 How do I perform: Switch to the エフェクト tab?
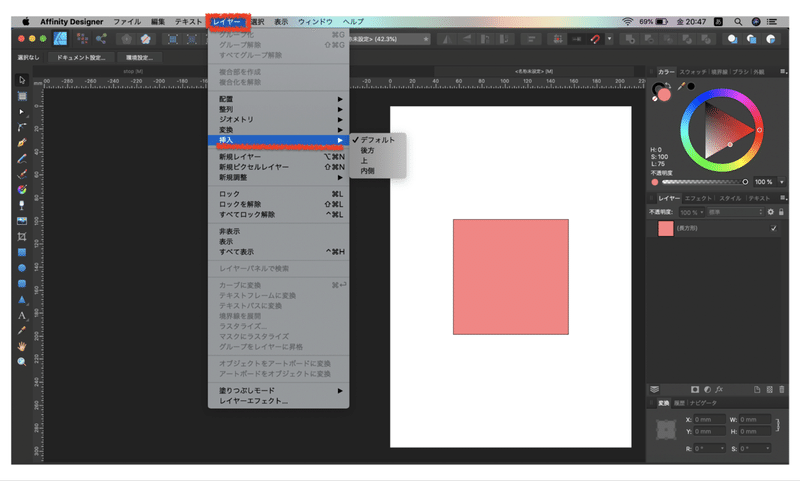coord(698,198)
